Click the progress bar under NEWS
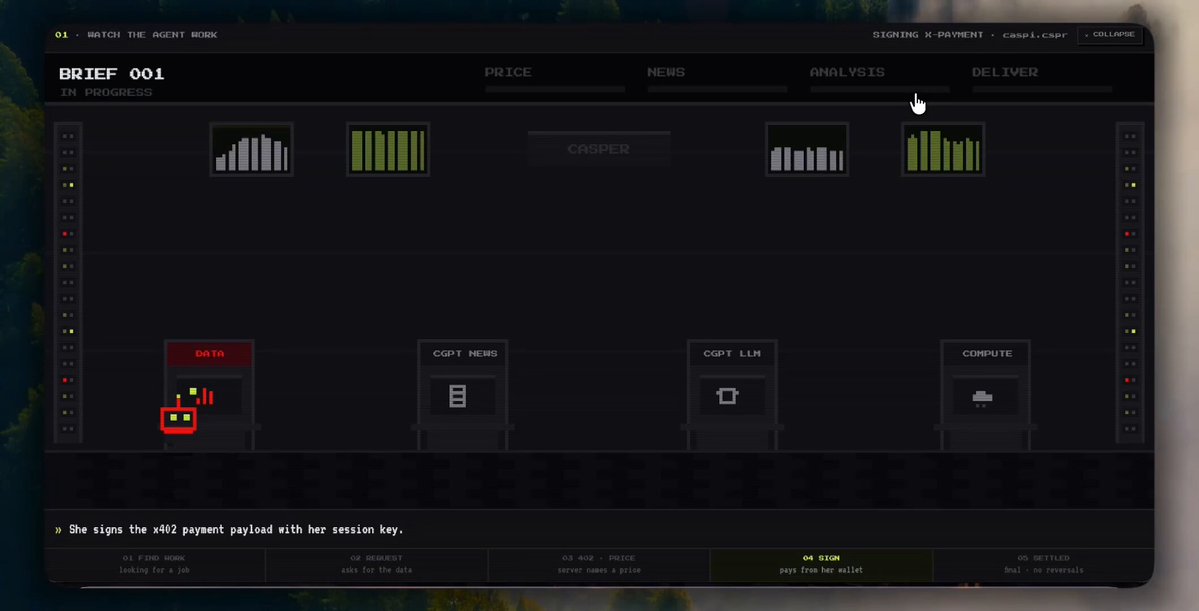This screenshot has height=611, width=1199. click(717, 89)
